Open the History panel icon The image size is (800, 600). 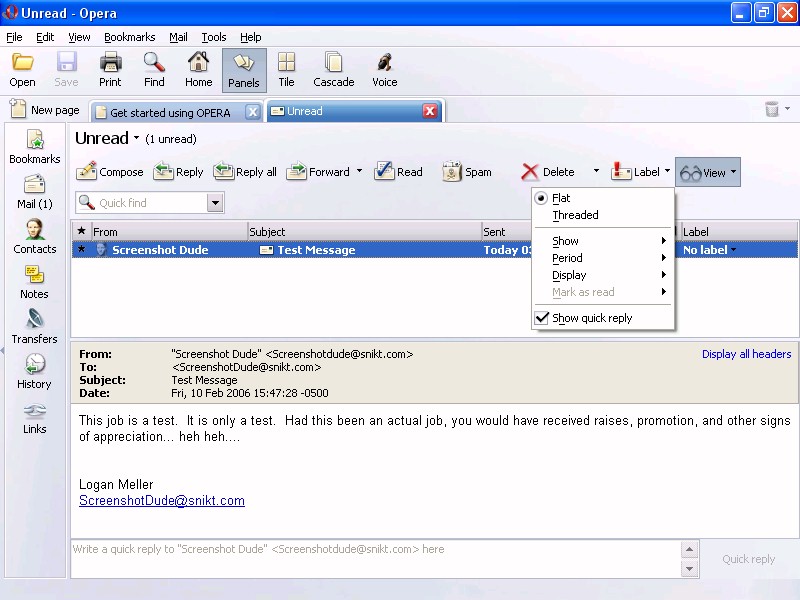34,364
